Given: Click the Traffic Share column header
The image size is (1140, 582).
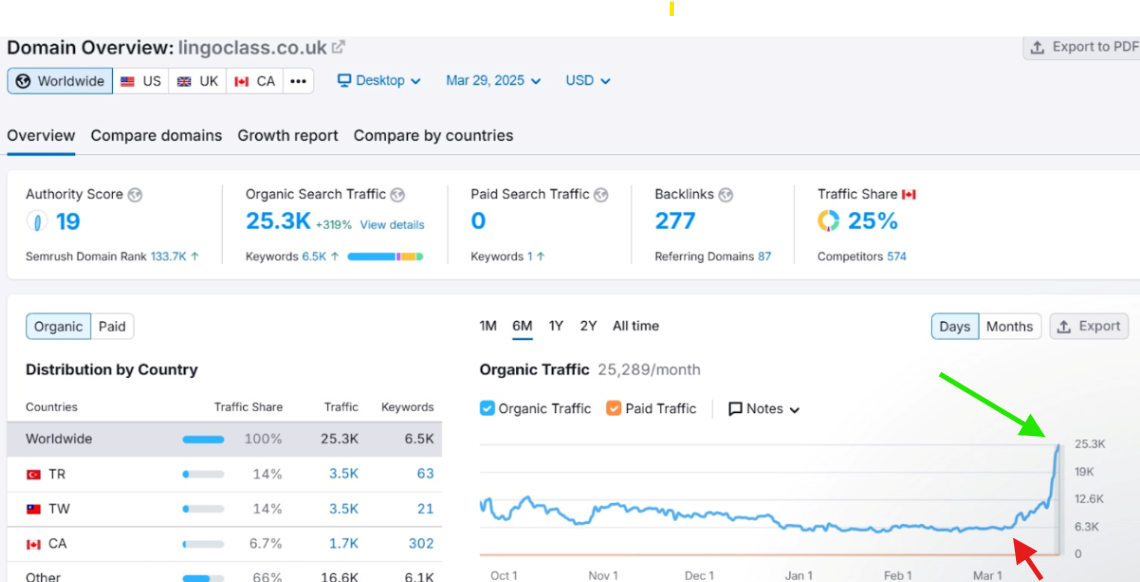Looking at the screenshot, I should (x=248, y=408).
